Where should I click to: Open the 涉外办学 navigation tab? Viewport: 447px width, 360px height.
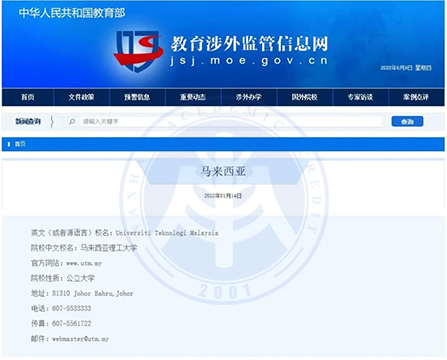point(249,97)
